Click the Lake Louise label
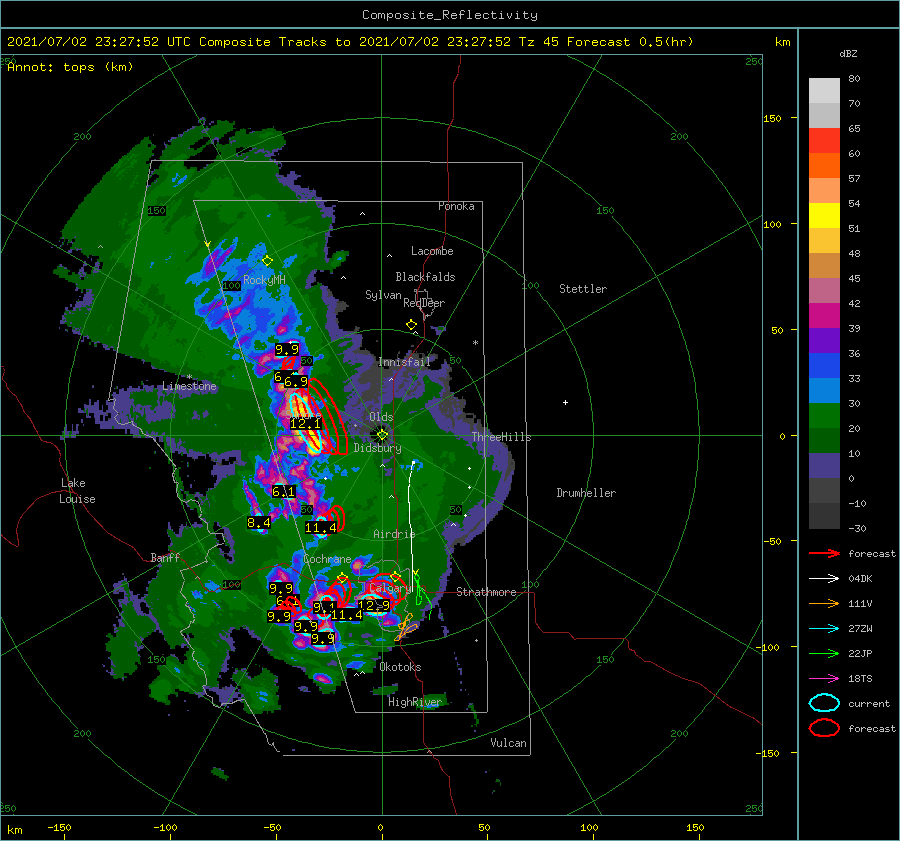 [77, 491]
